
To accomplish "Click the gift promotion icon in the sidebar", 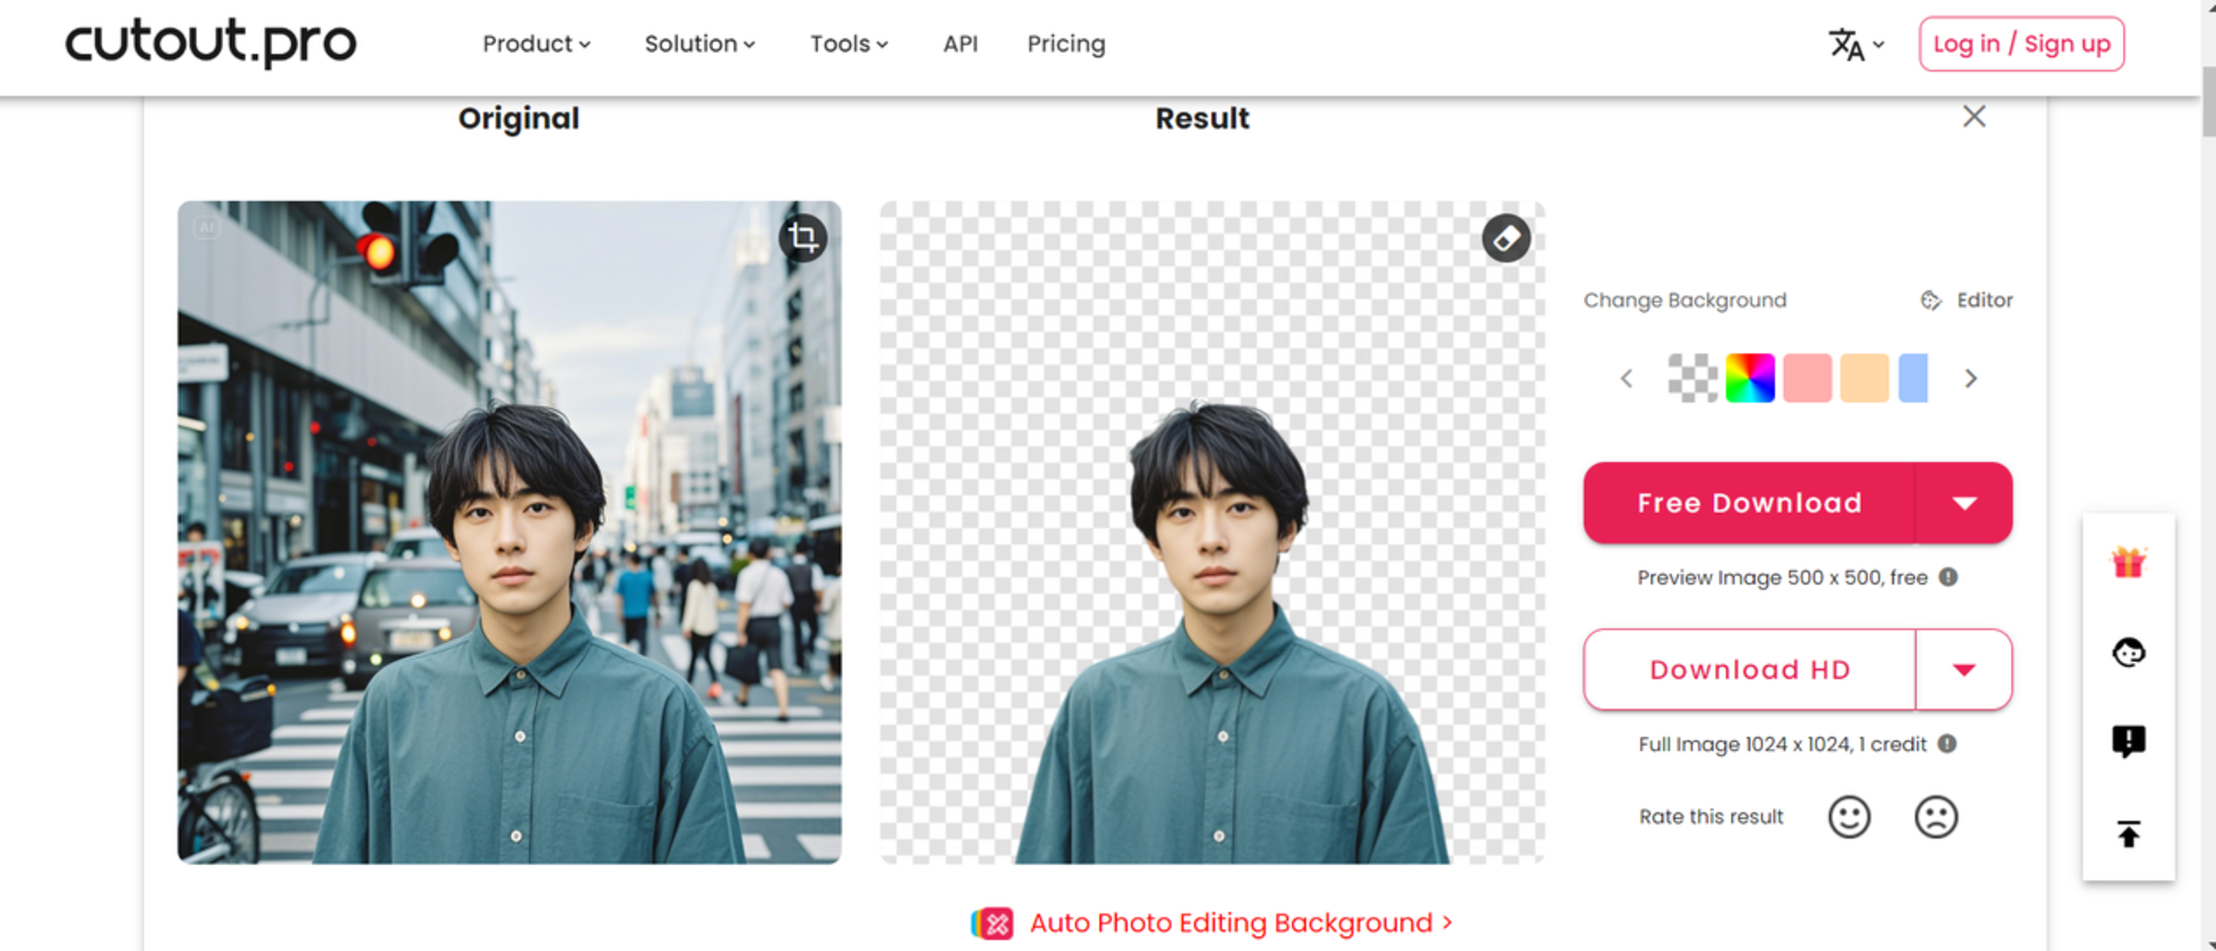I will point(2128,562).
